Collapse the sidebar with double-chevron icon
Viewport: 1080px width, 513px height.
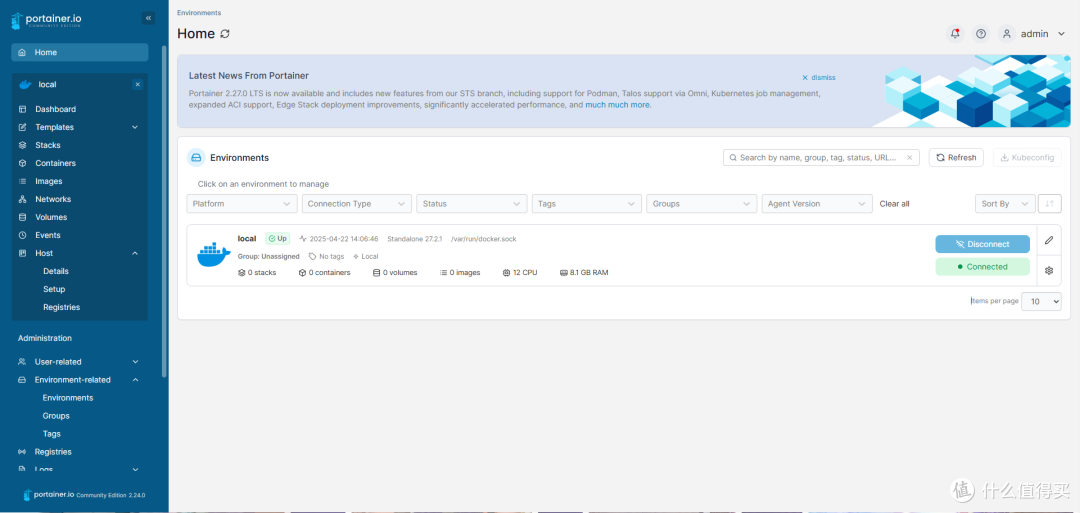coord(148,19)
